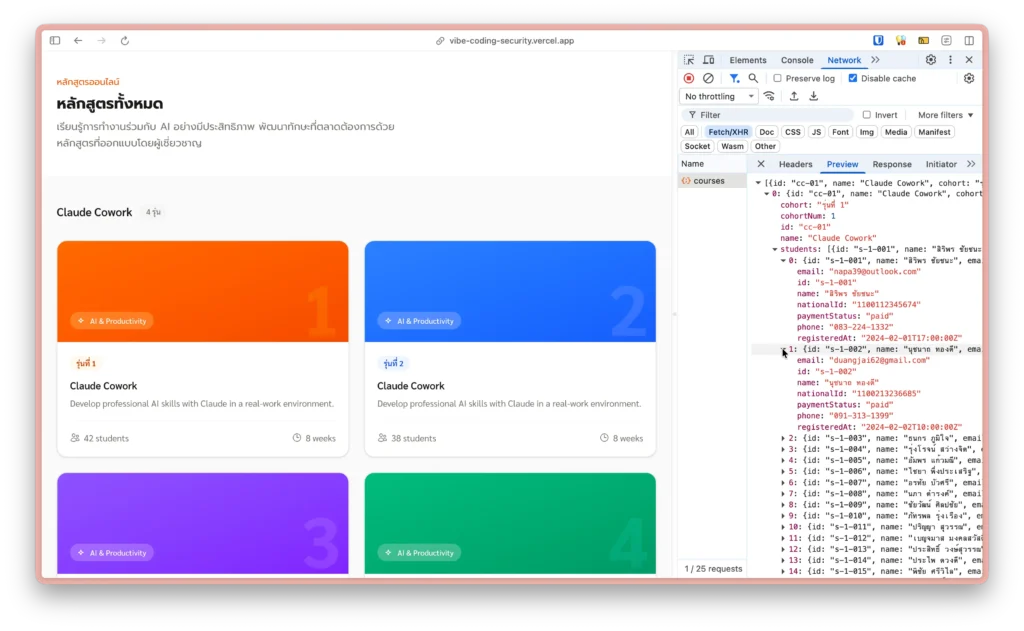Activate the DevTools element inspector arrow
Screen dimensions: 1024x631
tap(689, 60)
